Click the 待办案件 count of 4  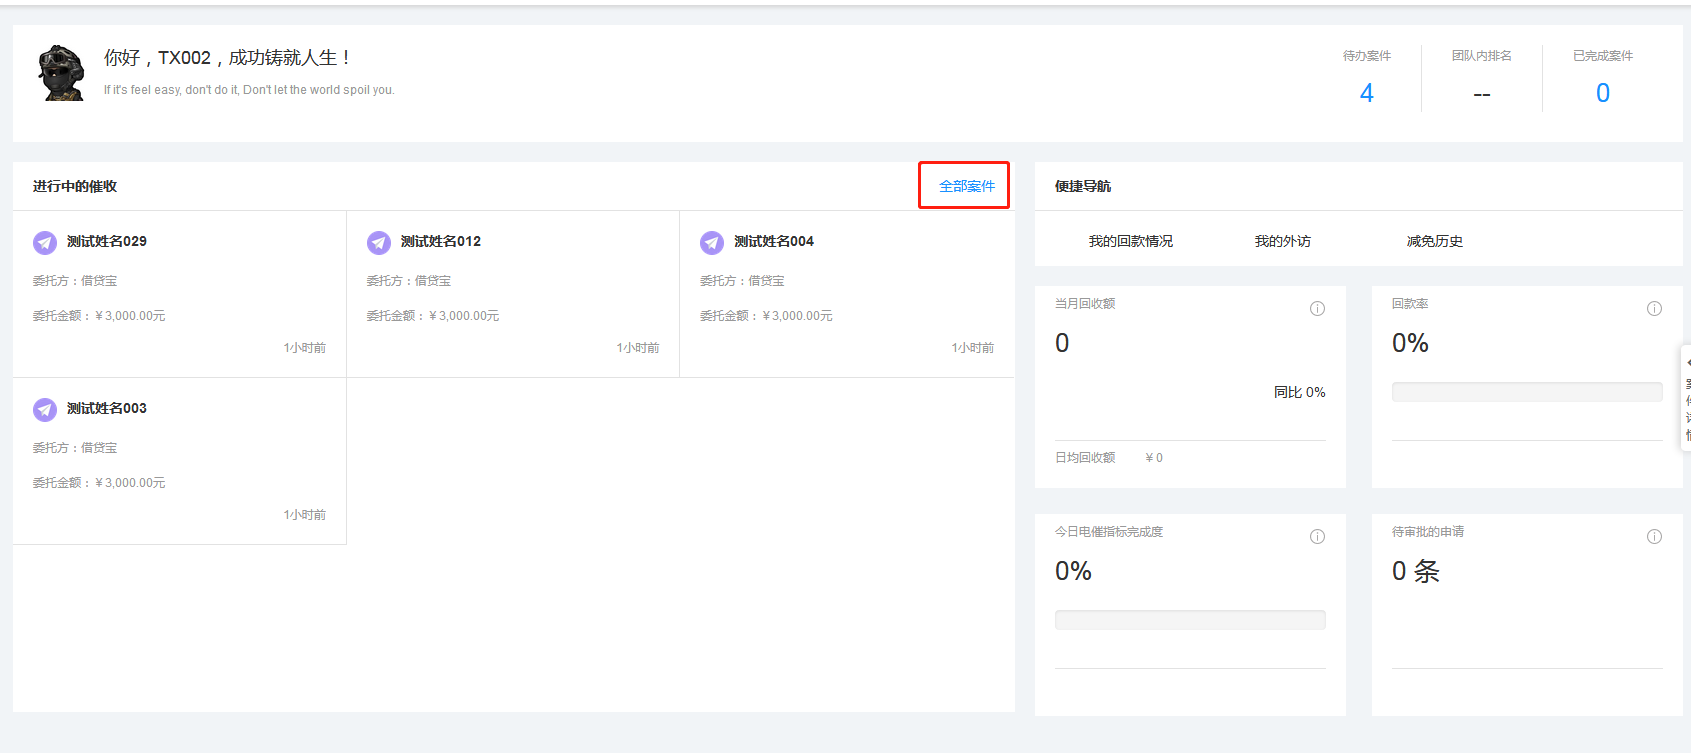1366,93
